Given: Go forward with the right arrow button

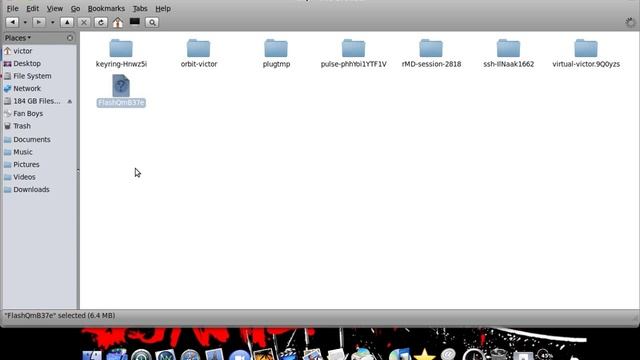Looking at the screenshot, I should (x=39, y=22).
